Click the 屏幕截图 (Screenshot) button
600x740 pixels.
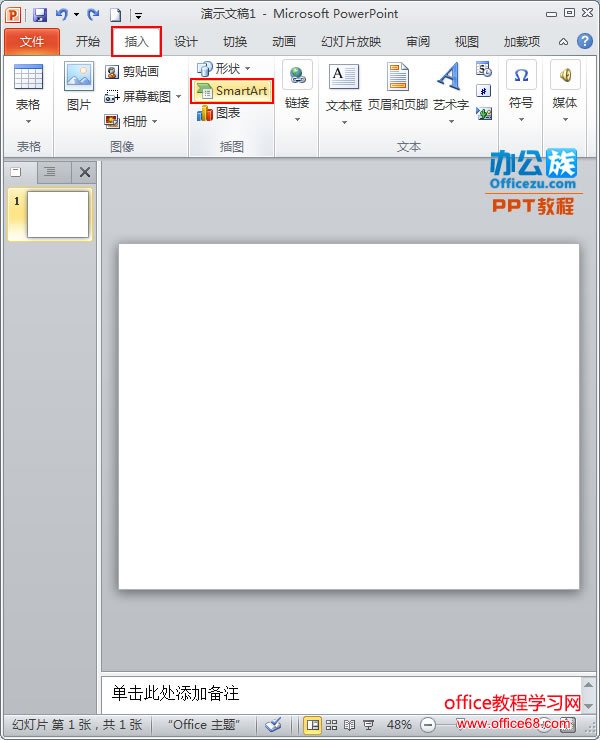137,97
